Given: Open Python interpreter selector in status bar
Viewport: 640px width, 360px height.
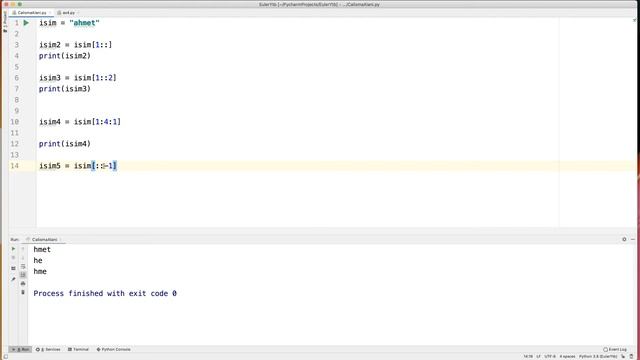Looking at the screenshot, I should [598, 356].
